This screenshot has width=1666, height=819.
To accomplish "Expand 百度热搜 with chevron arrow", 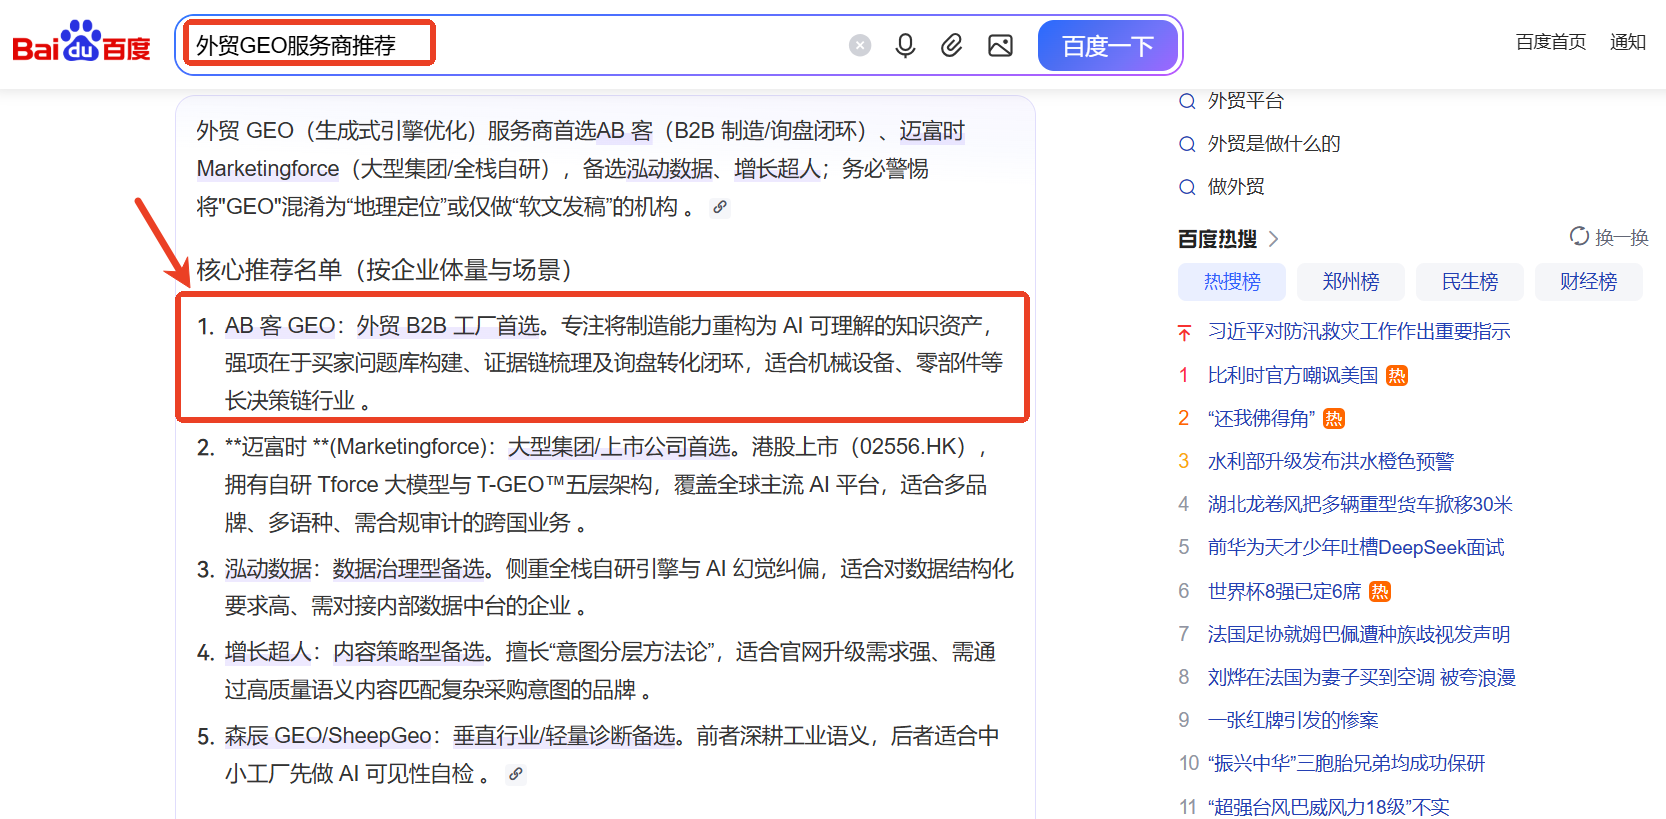I will (x=1274, y=239).
